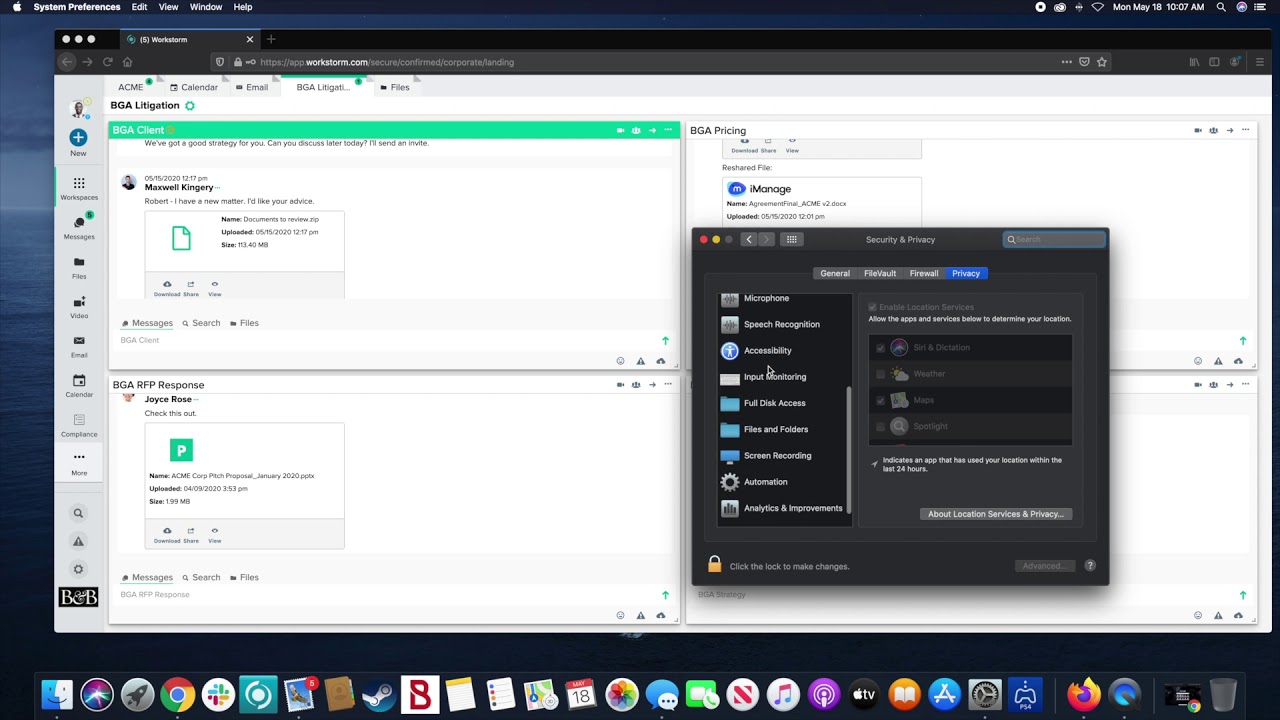Open Calendar in the Workstorm left sidebar
This screenshot has width=1280, height=720.
79,385
